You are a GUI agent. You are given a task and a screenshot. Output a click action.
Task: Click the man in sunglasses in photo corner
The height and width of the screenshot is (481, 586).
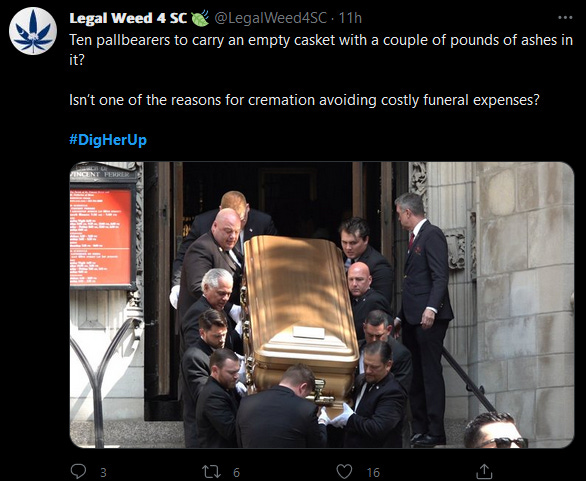495,431
